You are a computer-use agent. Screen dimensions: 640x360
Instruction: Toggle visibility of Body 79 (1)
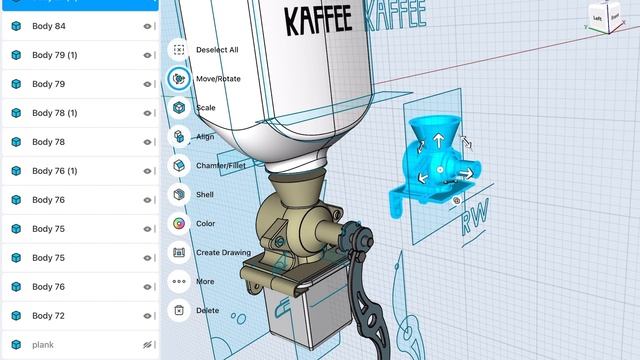click(x=147, y=55)
